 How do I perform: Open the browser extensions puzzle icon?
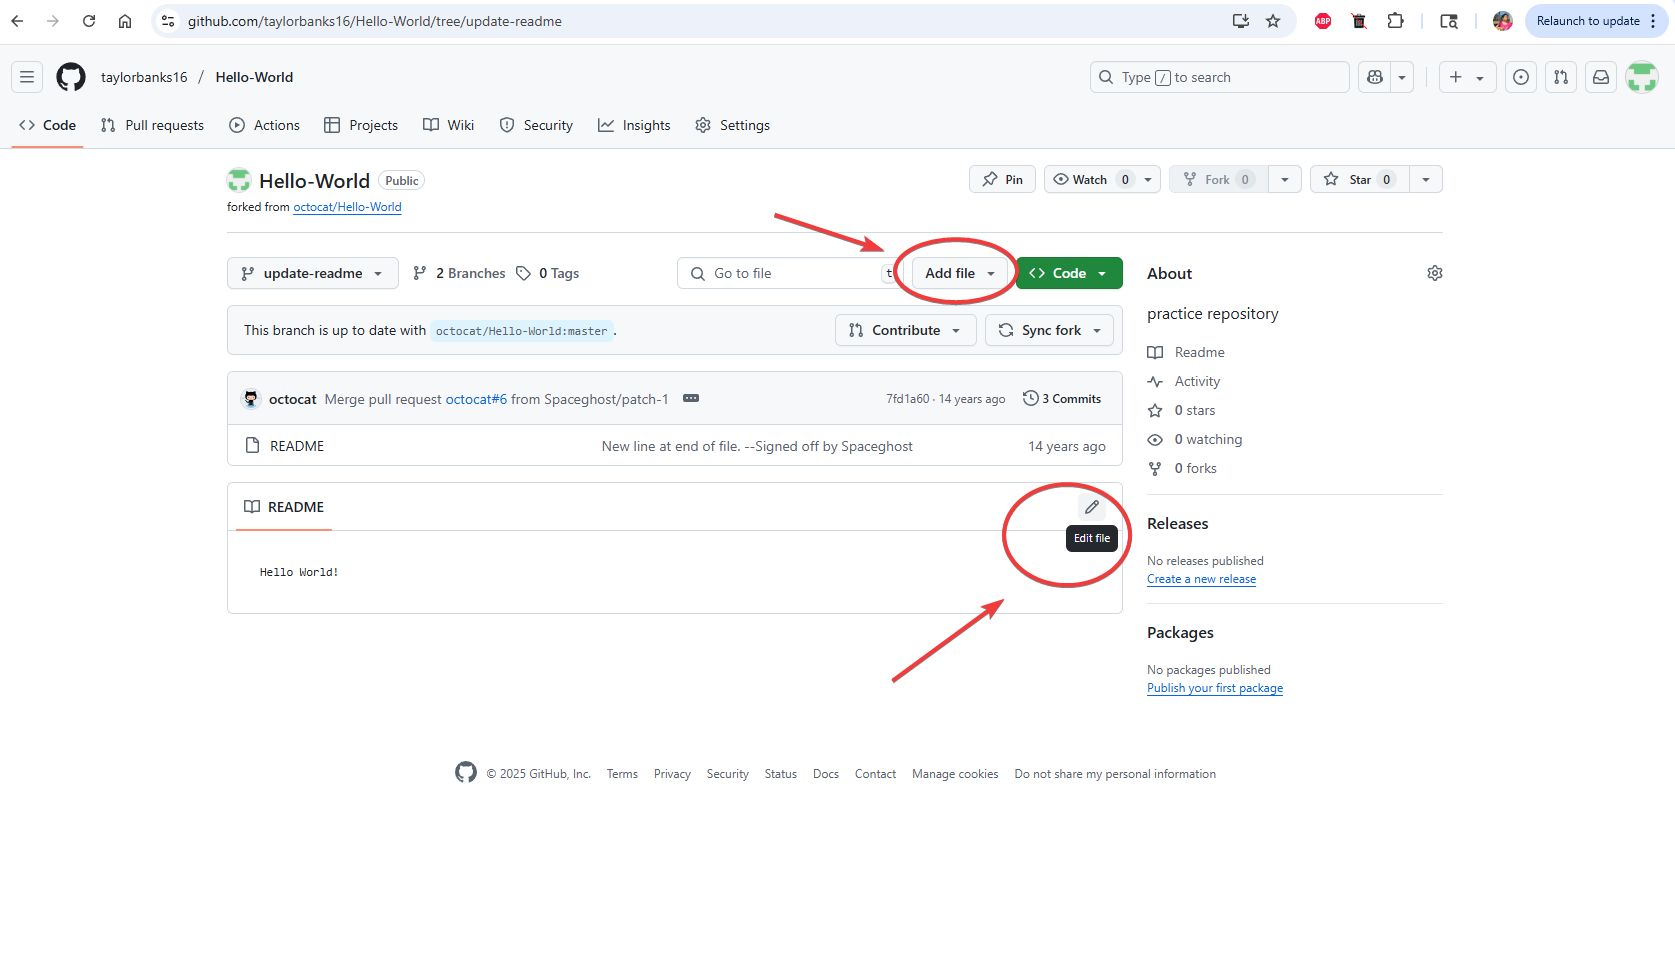pyautogui.click(x=1395, y=21)
